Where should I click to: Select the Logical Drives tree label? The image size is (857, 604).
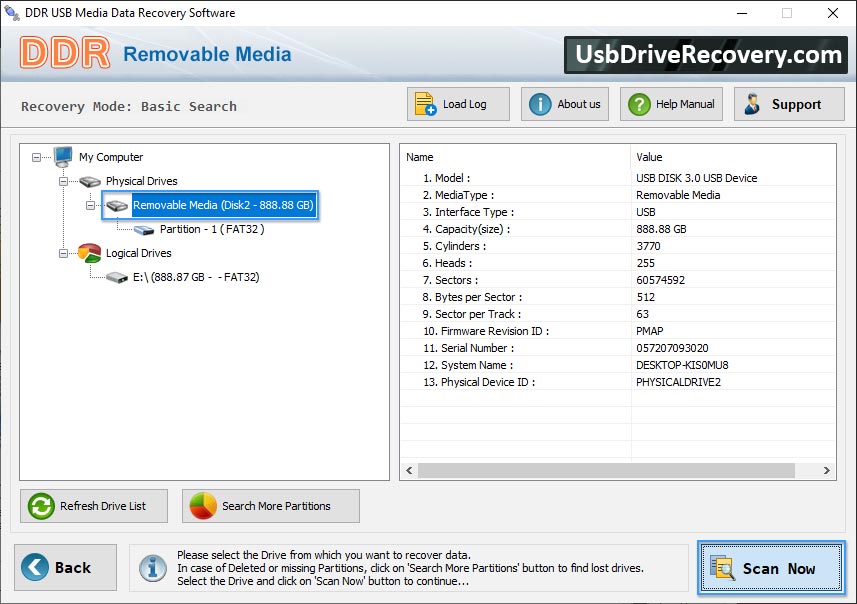click(139, 253)
